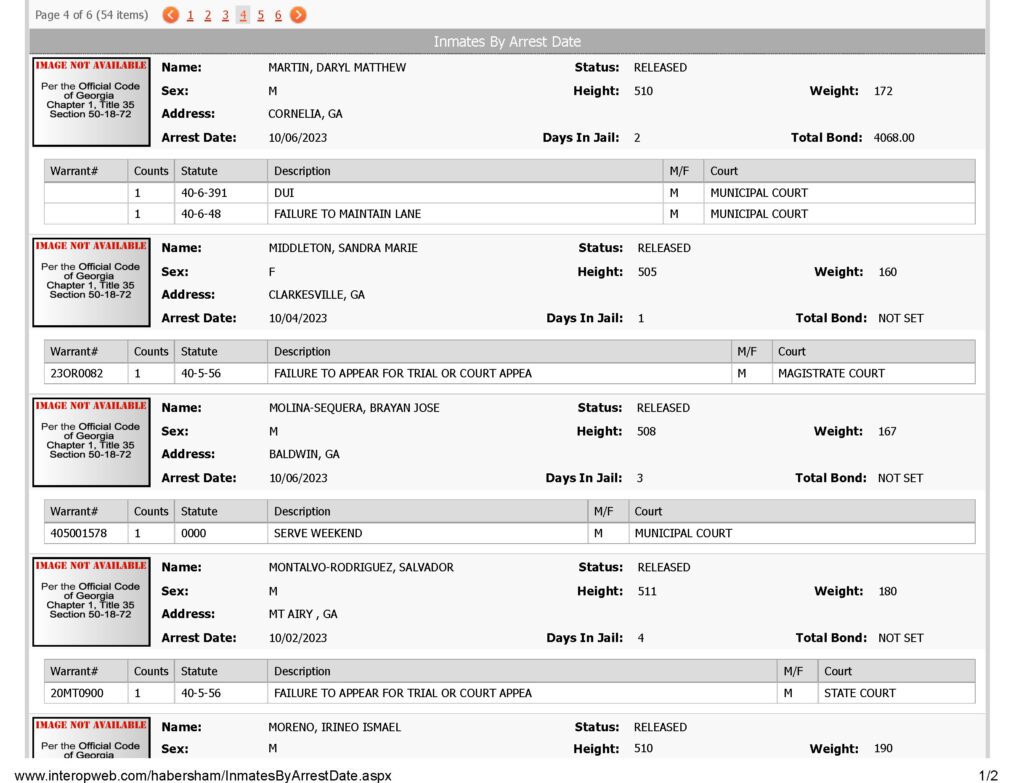Click Irineo Moreno's unavailable image thumbnail

91,738
